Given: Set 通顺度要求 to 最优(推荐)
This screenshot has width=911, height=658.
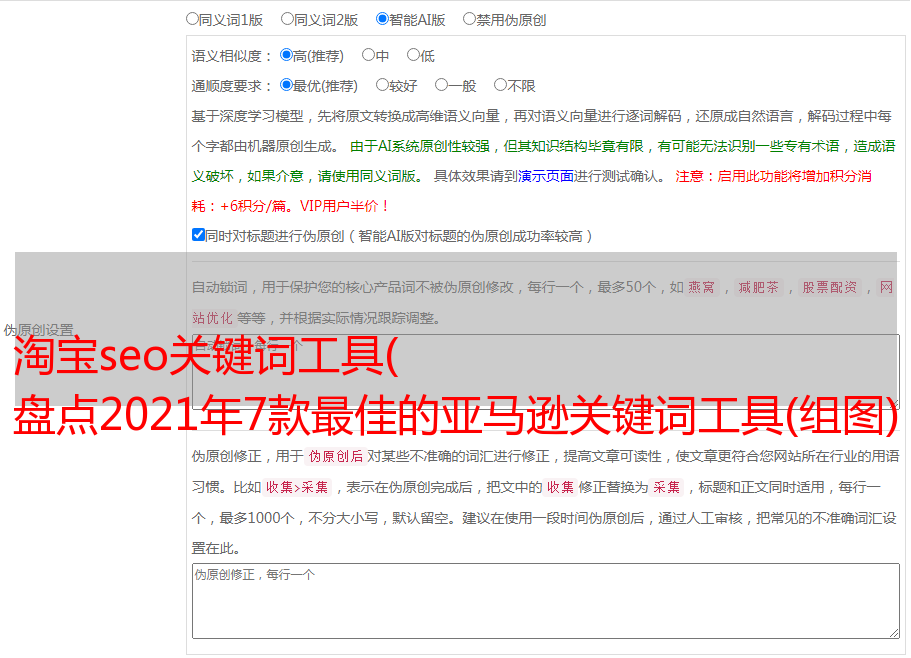Looking at the screenshot, I should coord(286,85).
